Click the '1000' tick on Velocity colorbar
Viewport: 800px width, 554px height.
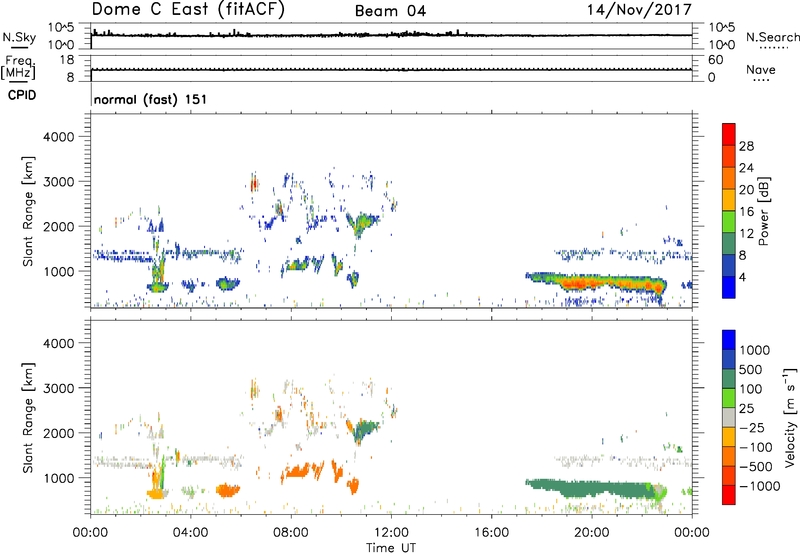coord(755,350)
